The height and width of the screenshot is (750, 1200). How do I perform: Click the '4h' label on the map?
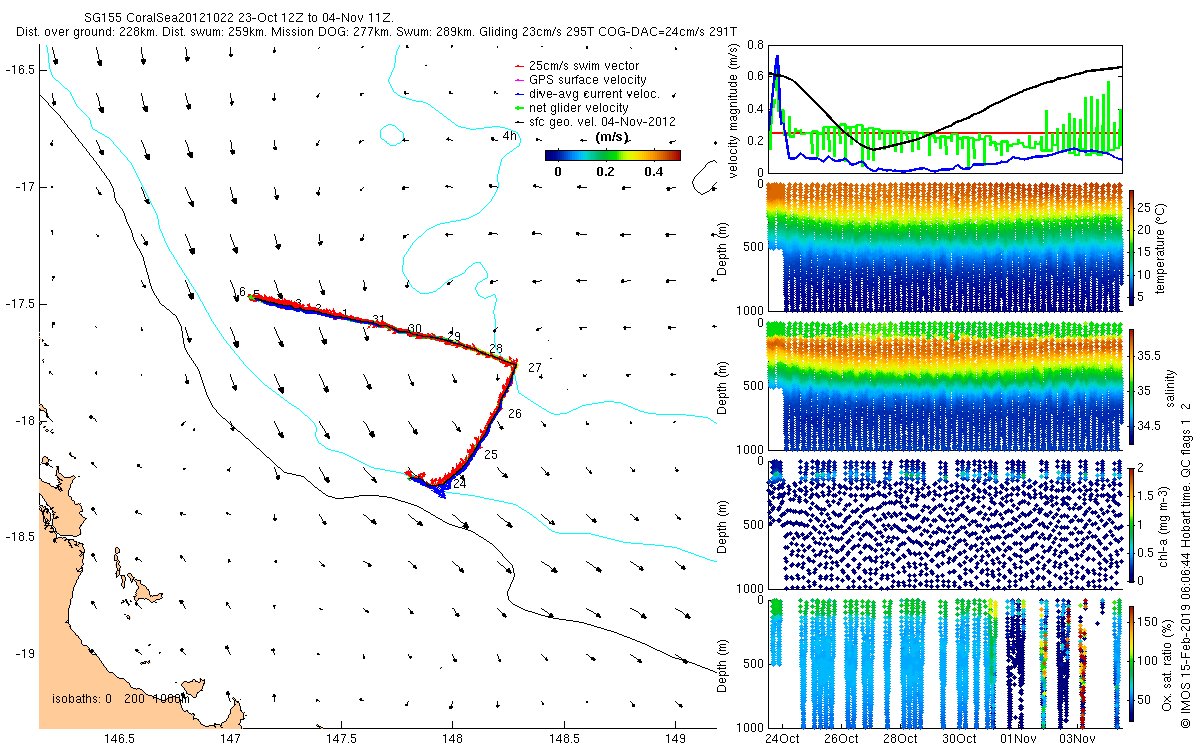click(510, 135)
